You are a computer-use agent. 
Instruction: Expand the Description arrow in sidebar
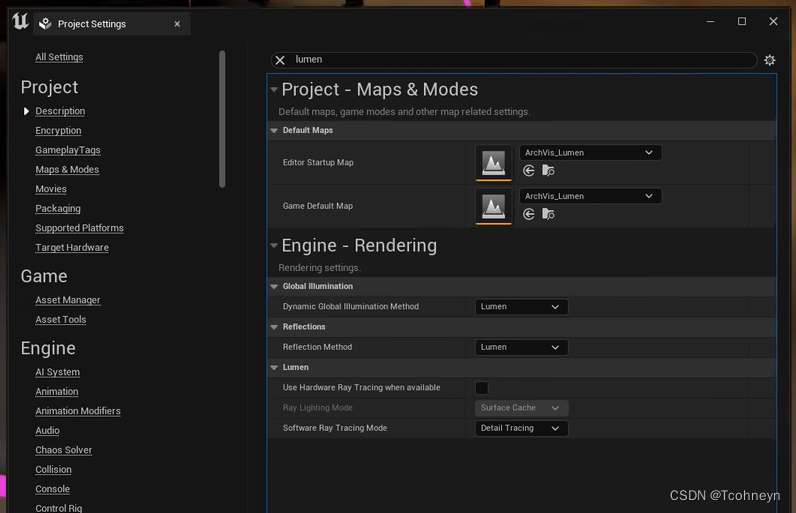[26, 111]
